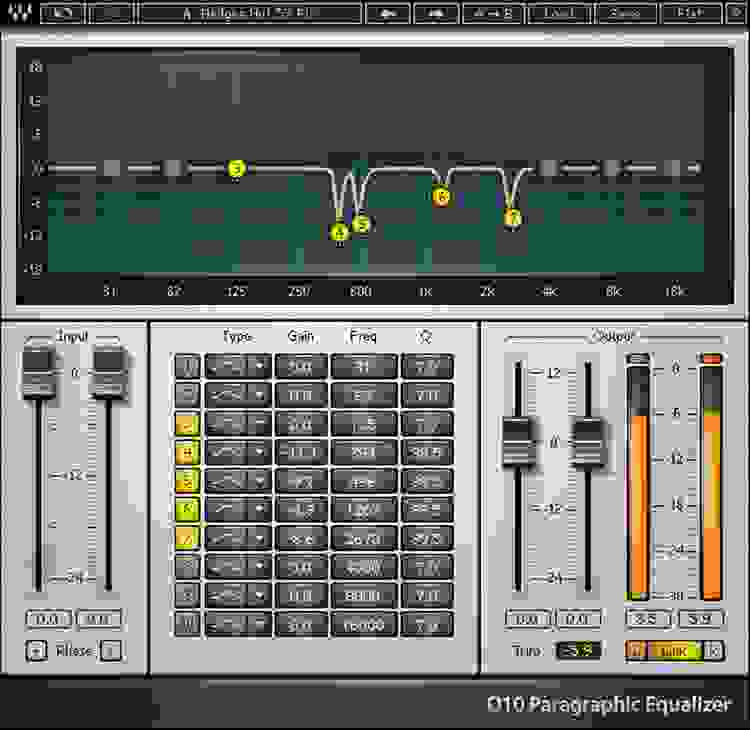Open band 7 filter type dropdown
This screenshot has height=730, width=750.
tap(238, 539)
